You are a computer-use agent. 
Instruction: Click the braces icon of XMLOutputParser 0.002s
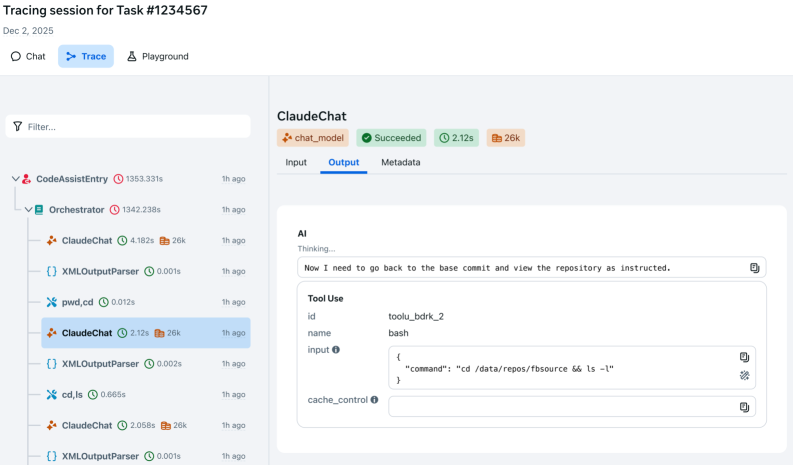52,364
